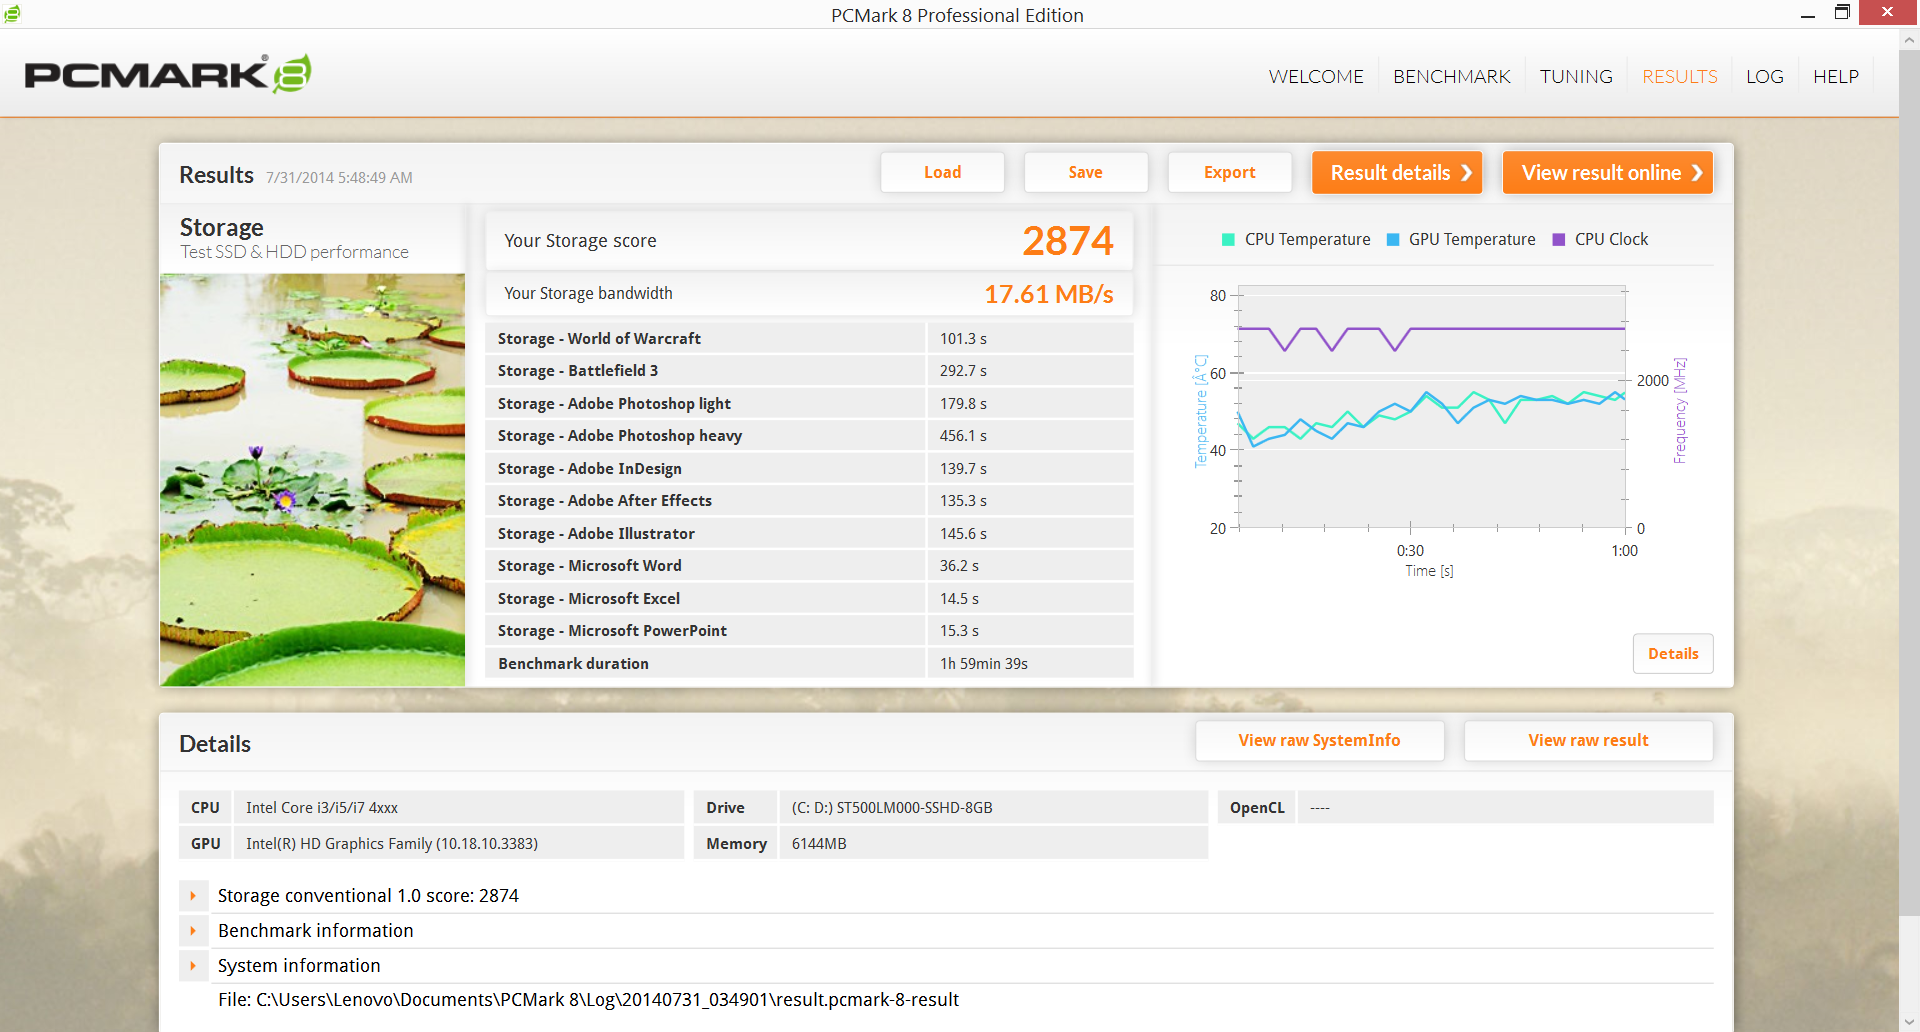Click the results timestamp 7/31/2014 5:48:49 AM
Viewport: 1920px width, 1032px height.
pos(339,178)
